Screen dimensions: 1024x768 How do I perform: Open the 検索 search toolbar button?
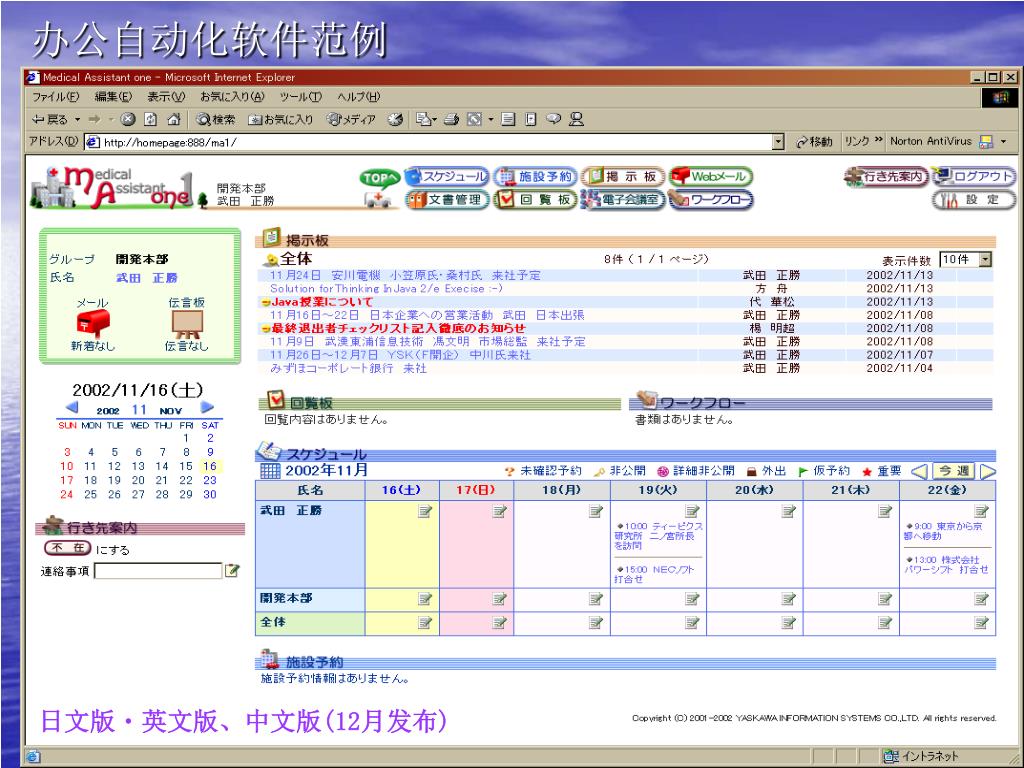pyautogui.click(x=216, y=120)
